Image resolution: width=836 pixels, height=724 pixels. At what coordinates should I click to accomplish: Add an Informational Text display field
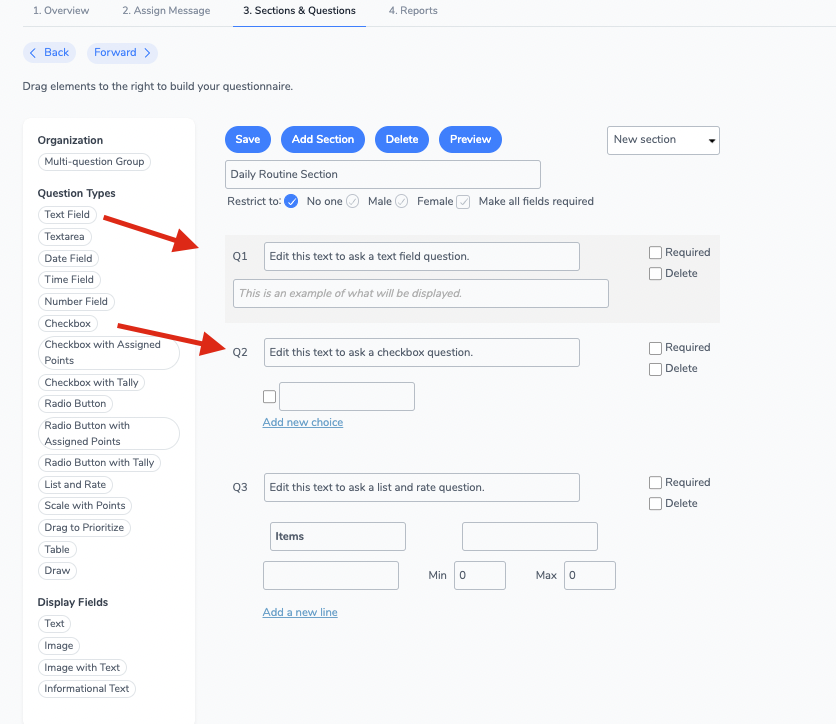[x=86, y=688]
